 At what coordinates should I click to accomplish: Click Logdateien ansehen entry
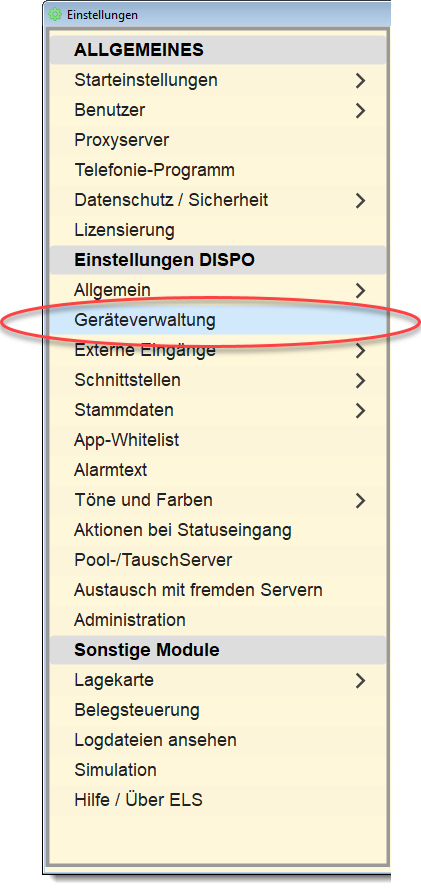click(218, 740)
